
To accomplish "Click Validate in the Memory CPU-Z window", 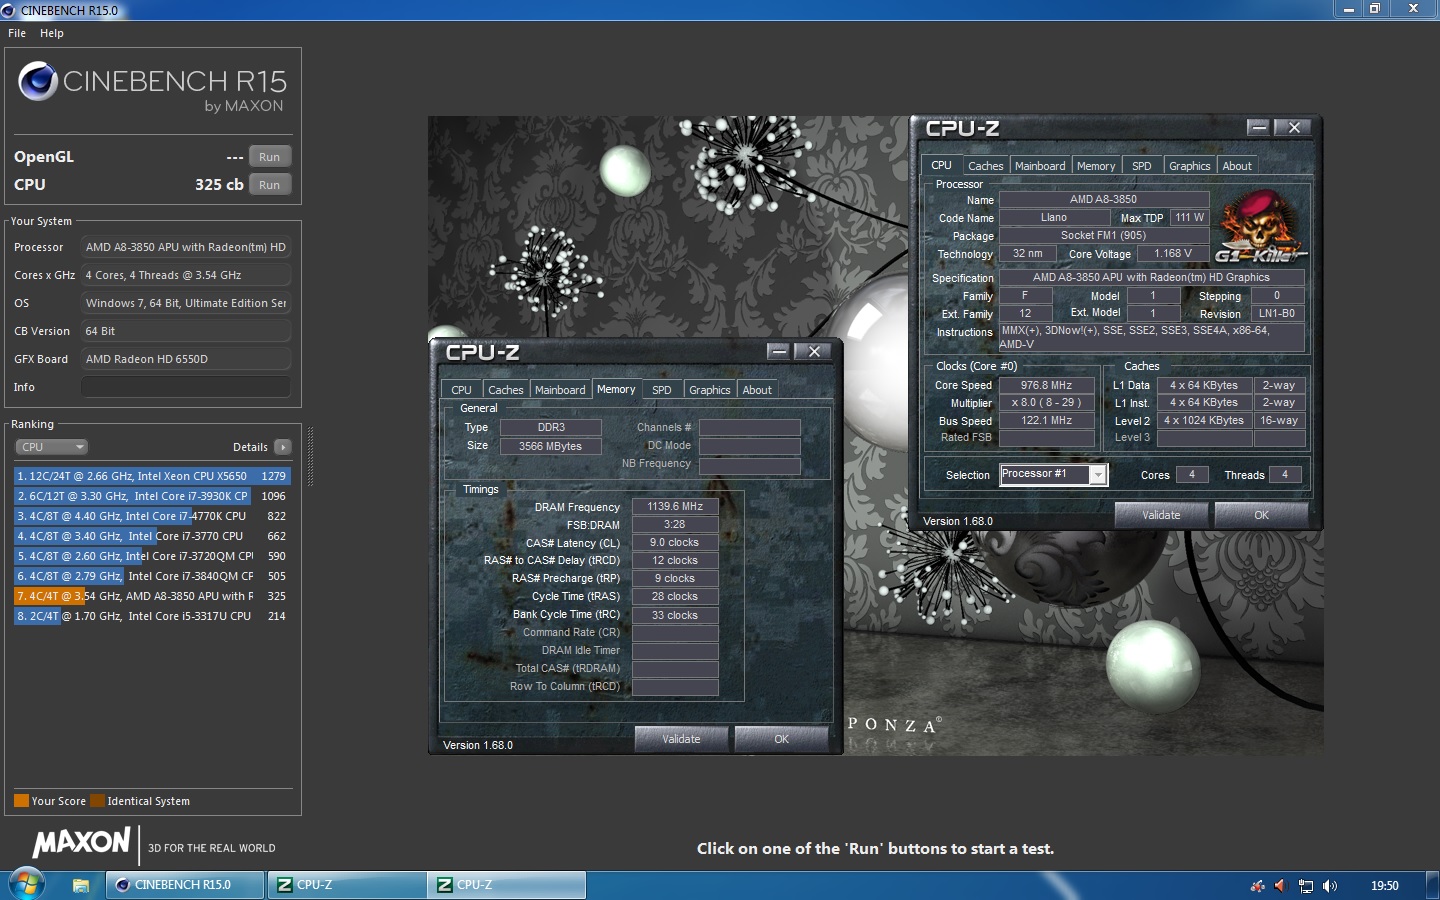I will pos(681,739).
